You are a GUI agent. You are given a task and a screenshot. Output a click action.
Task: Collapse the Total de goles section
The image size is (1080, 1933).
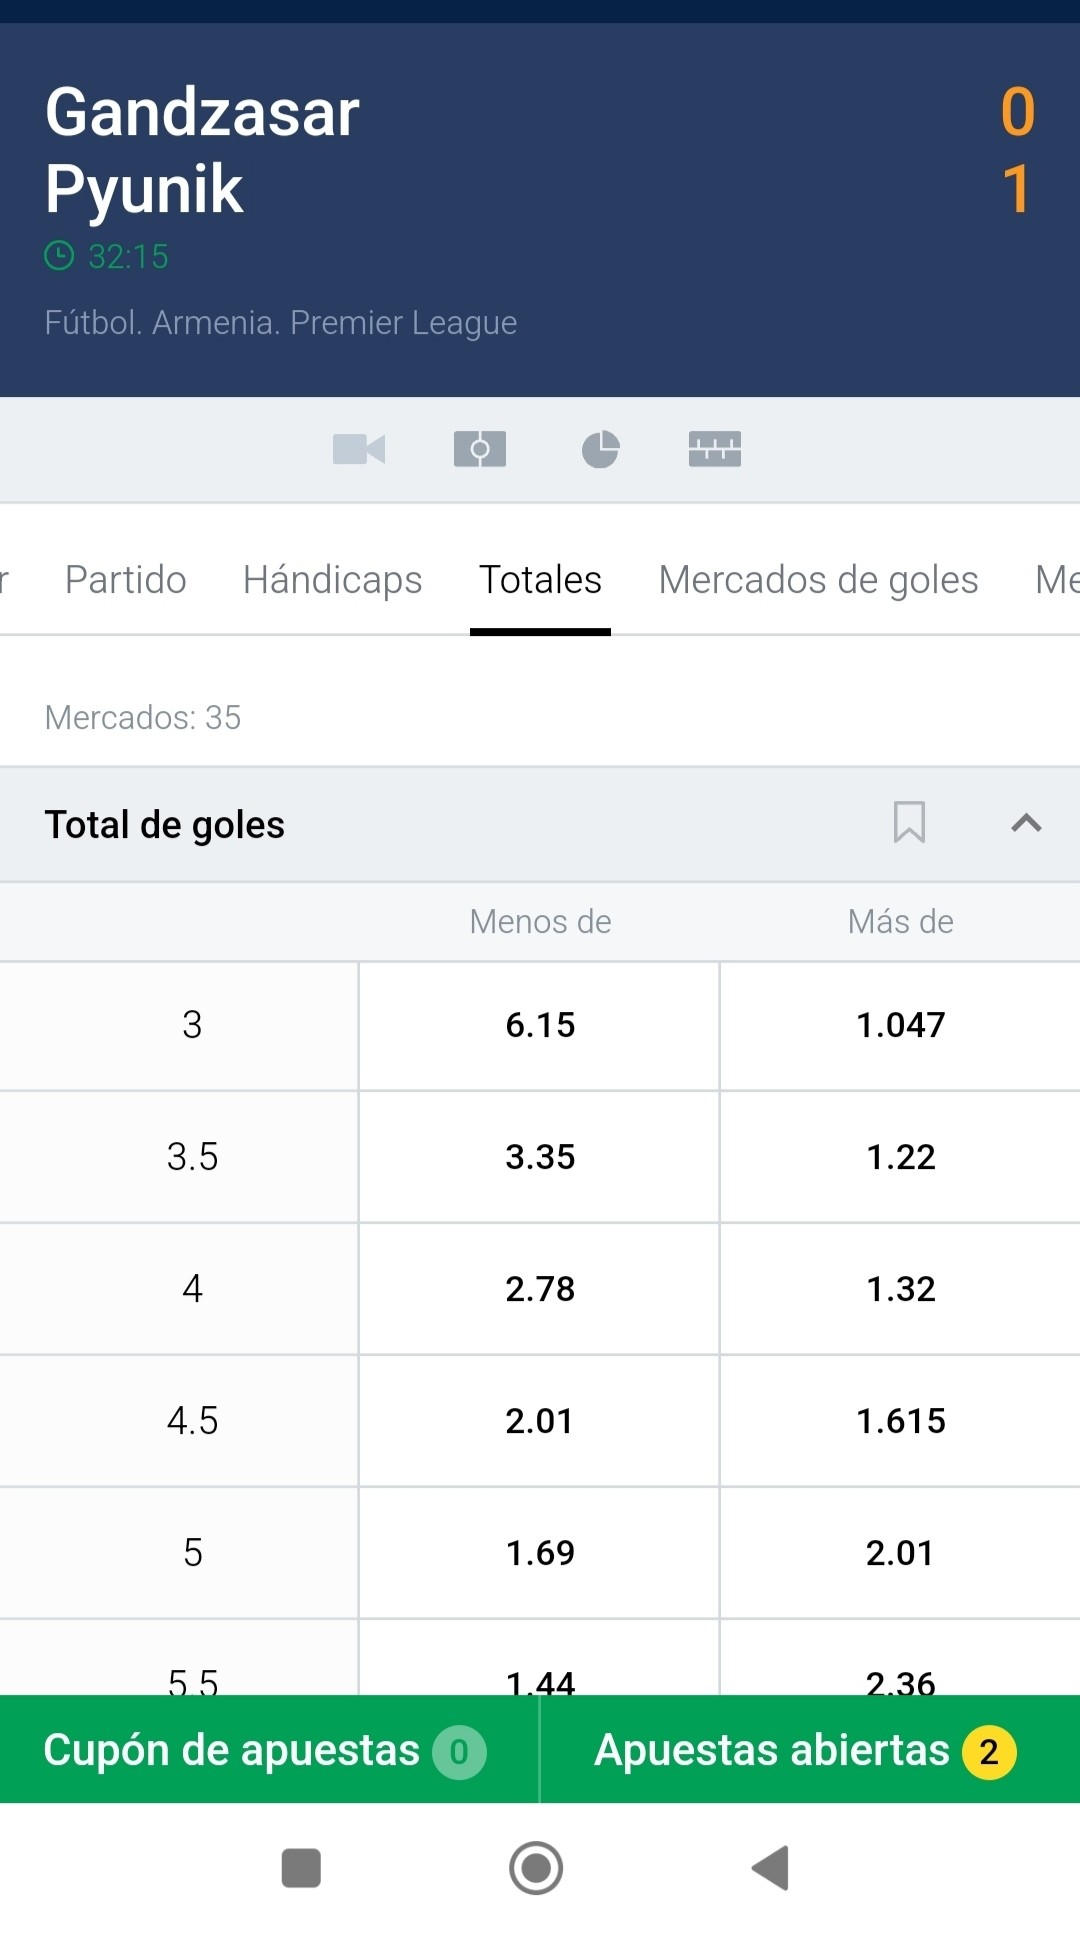(x=1026, y=823)
